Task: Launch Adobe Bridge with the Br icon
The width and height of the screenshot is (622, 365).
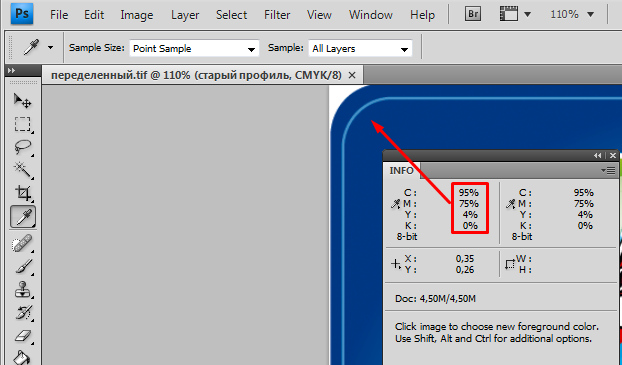Action: click(x=473, y=15)
